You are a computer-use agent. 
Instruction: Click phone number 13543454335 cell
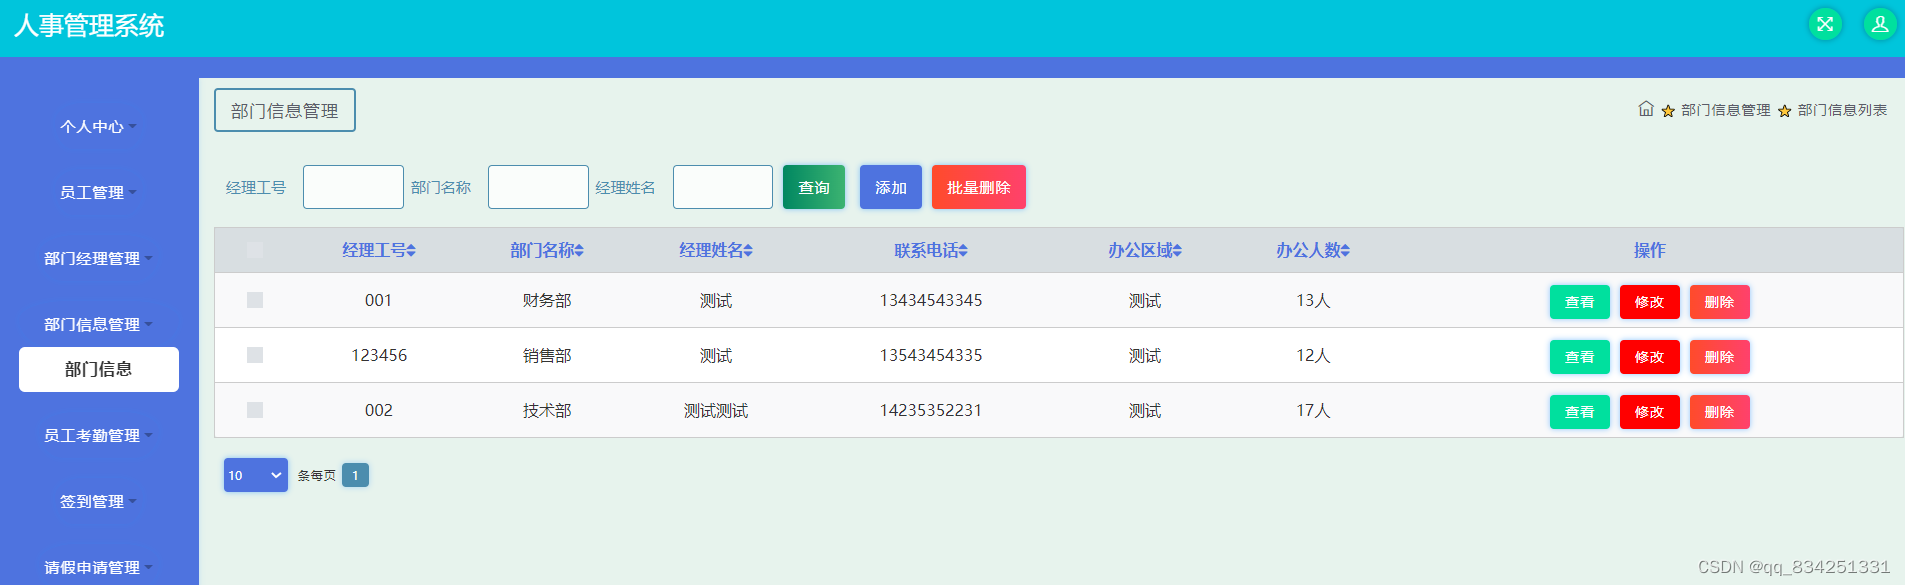(931, 355)
